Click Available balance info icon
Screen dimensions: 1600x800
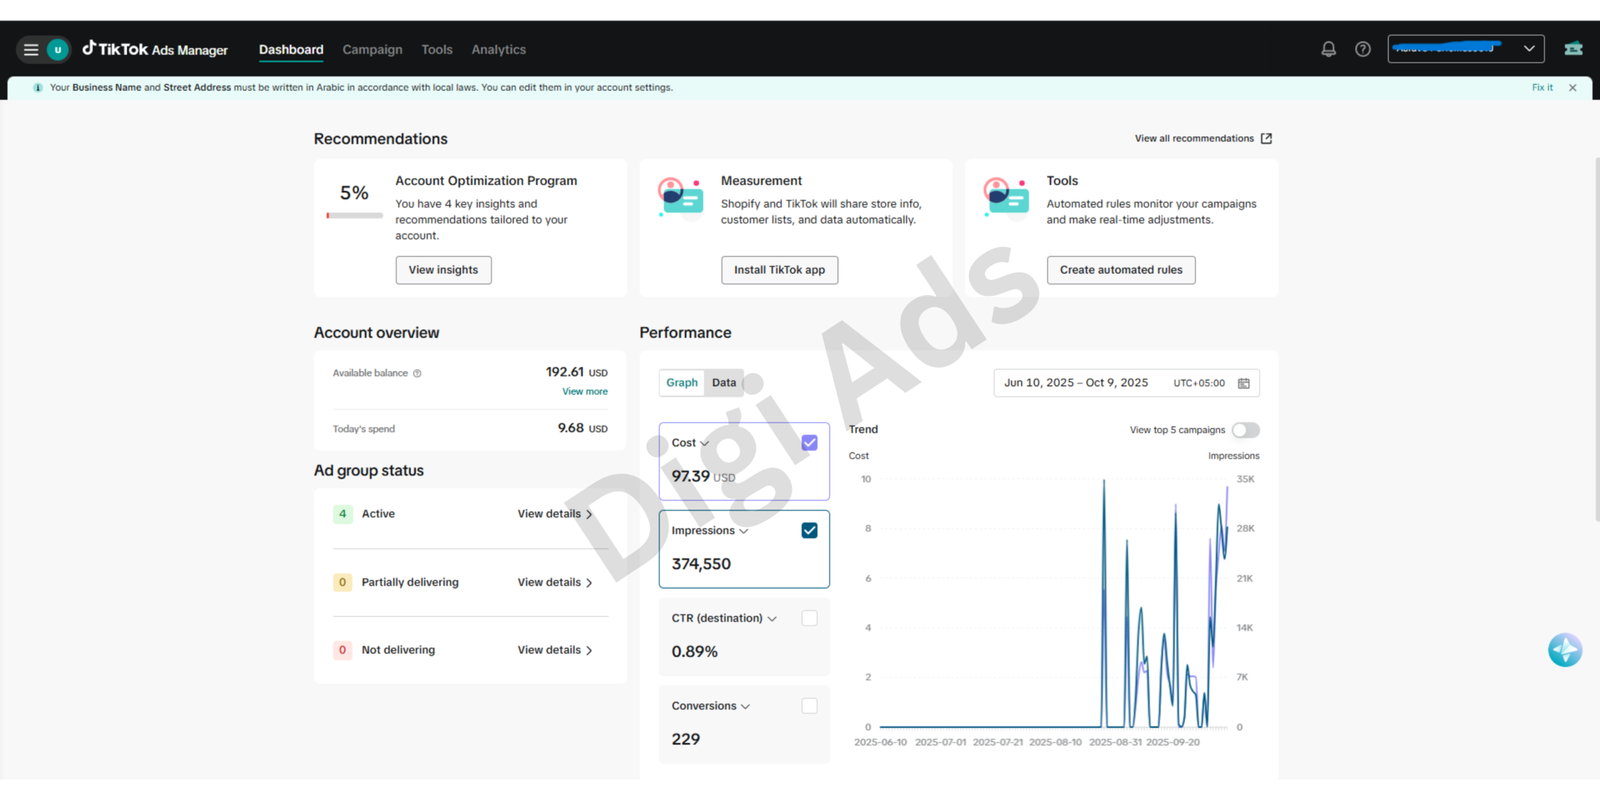click(x=417, y=374)
